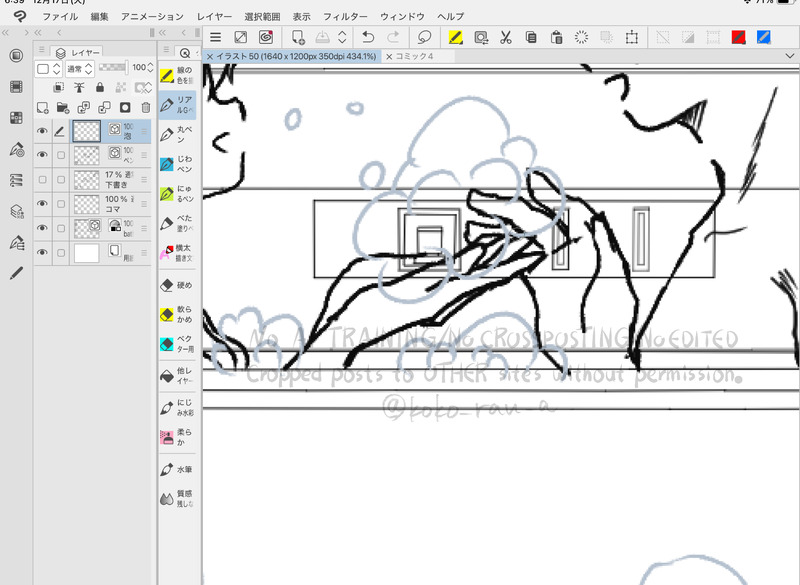Click the redo arrow in command bar
This screenshot has width=800, height=585.
[x=393, y=37]
